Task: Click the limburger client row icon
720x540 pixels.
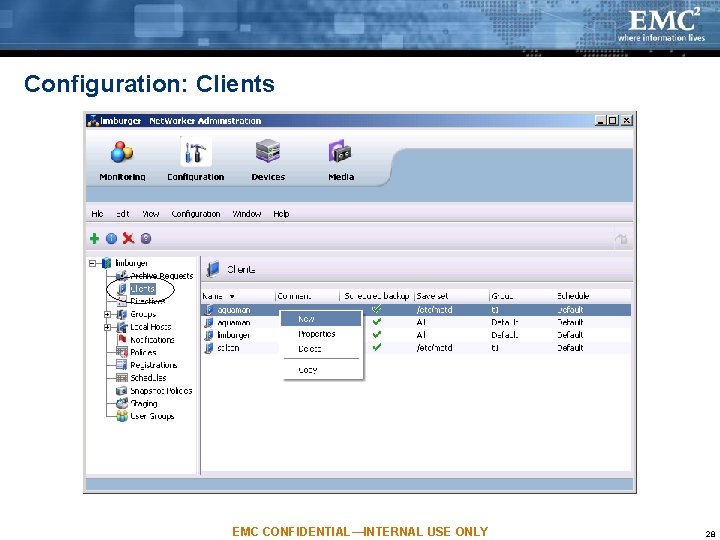Action: point(209,335)
